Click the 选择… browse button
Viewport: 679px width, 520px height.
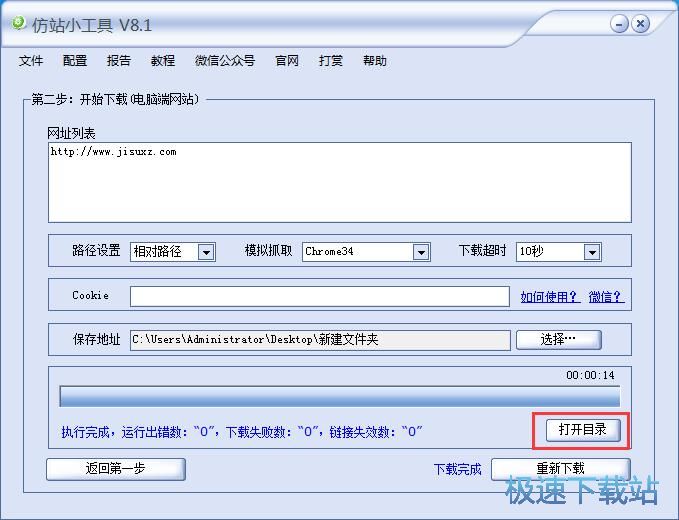(559, 340)
